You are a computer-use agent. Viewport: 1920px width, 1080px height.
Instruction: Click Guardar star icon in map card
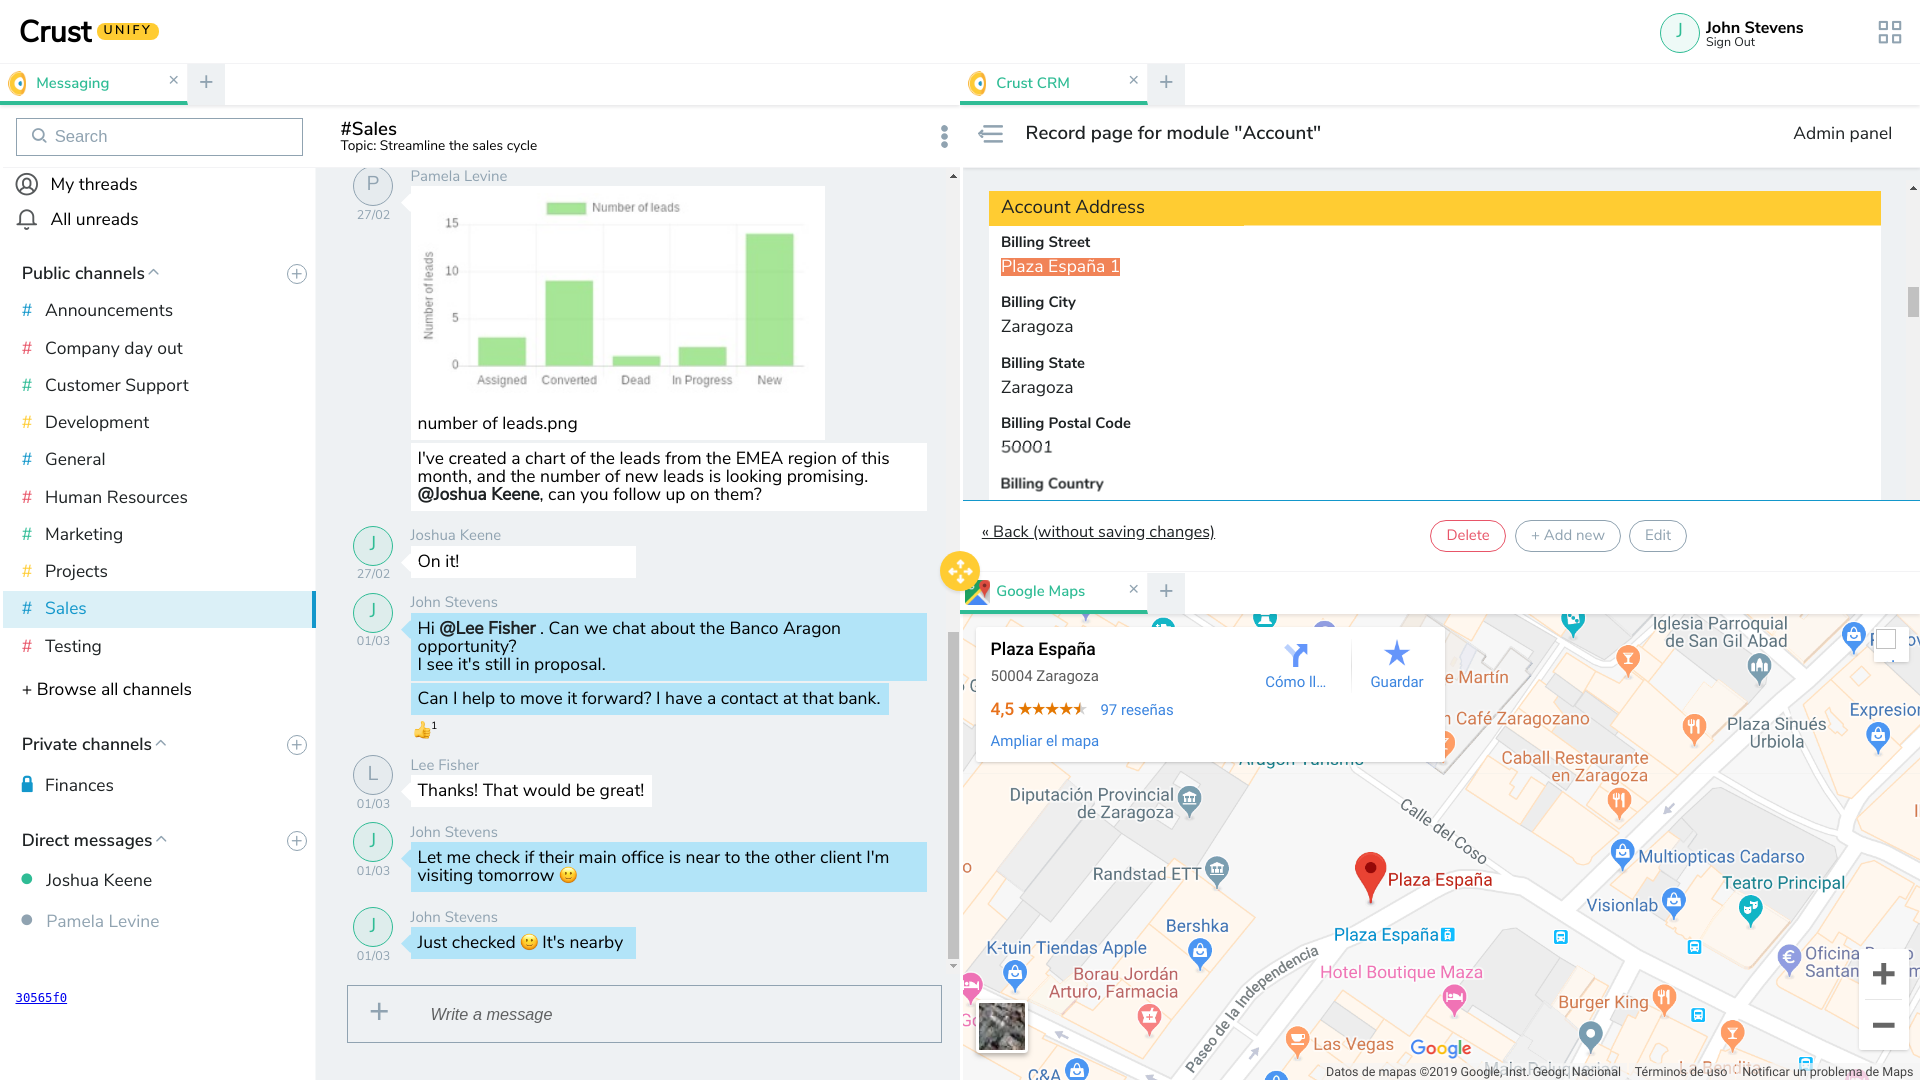click(1396, 654)
